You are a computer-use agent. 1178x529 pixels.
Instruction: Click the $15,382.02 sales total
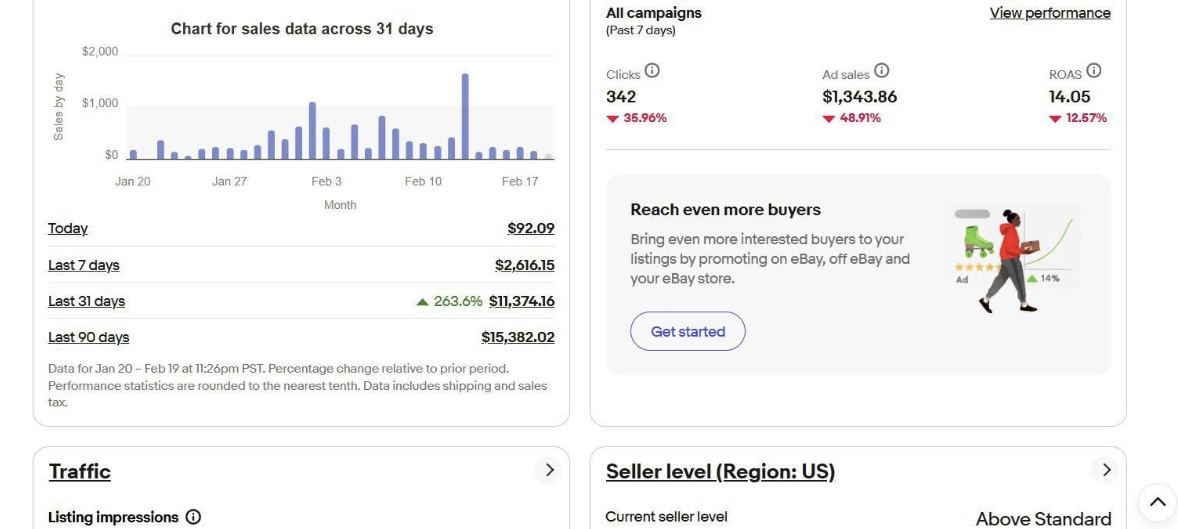pyautogui.click(x=517, y=337)
